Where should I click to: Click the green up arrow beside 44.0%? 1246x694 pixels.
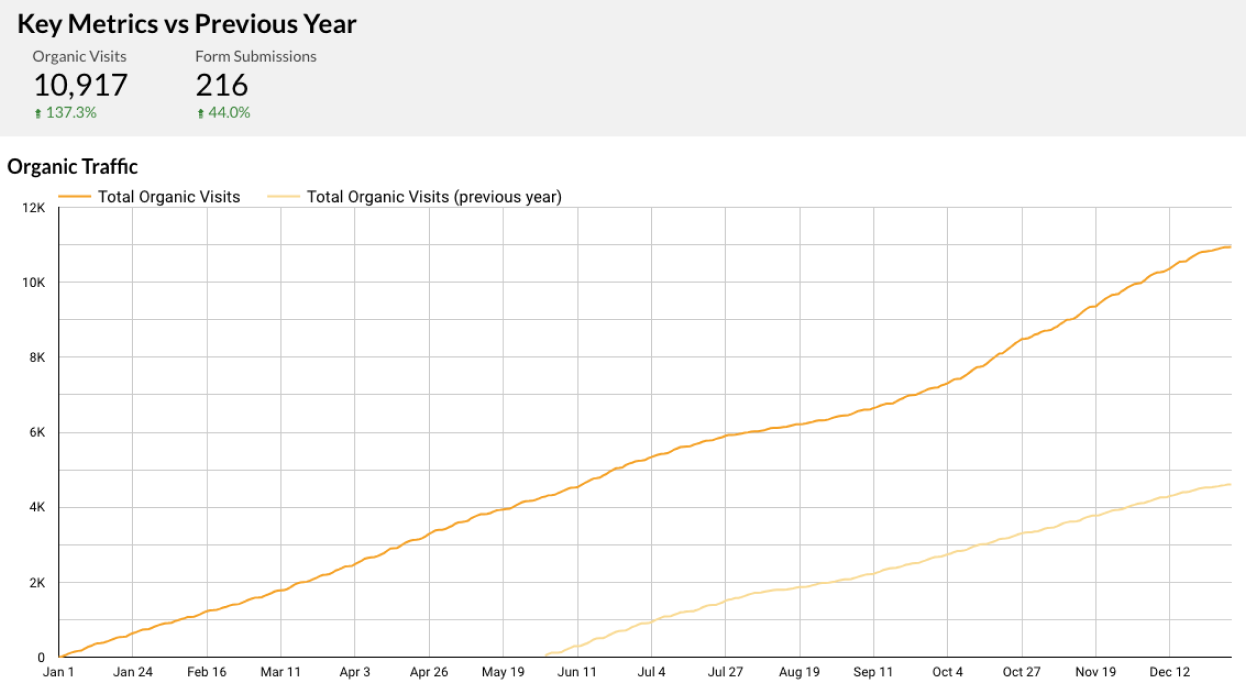(x=200, y=114)
